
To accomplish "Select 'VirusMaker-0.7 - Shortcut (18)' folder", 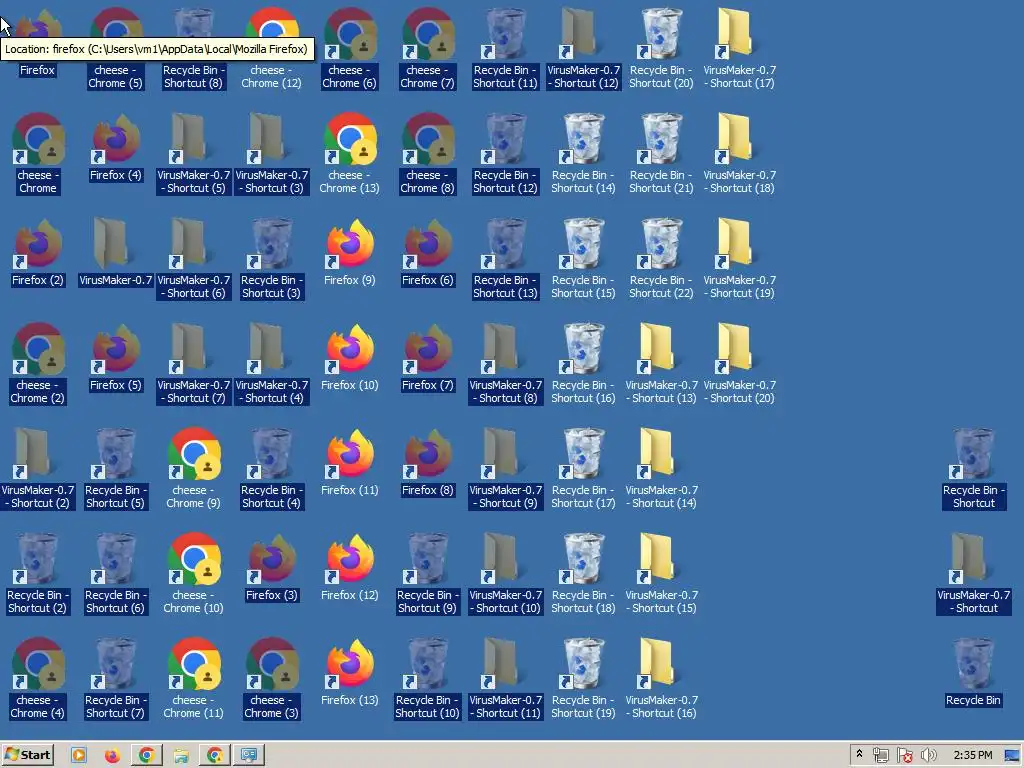I will pyautogui.click(x=739, y=154).
